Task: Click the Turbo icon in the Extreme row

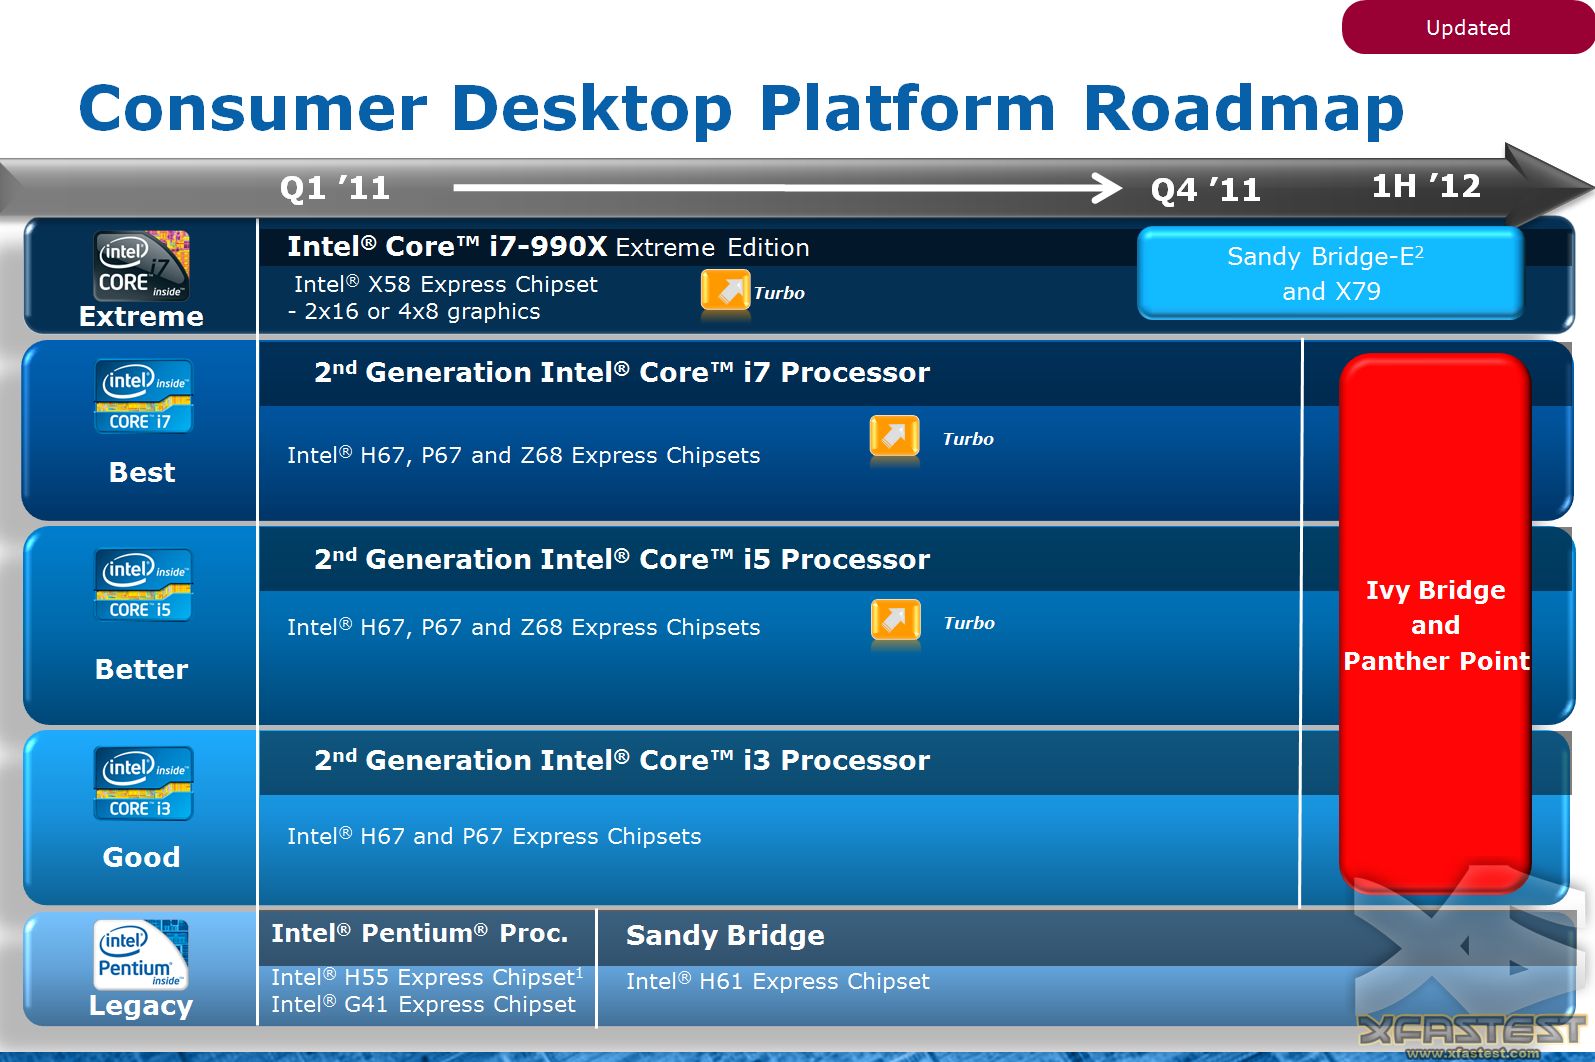Action: pos(725,292)
